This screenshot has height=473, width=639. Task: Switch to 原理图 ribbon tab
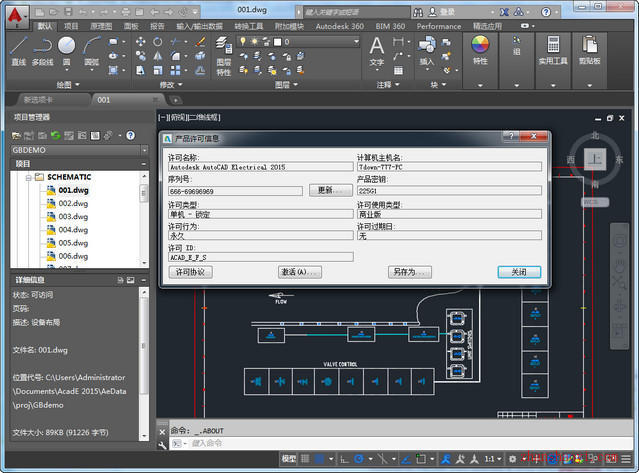click(101, 26)
